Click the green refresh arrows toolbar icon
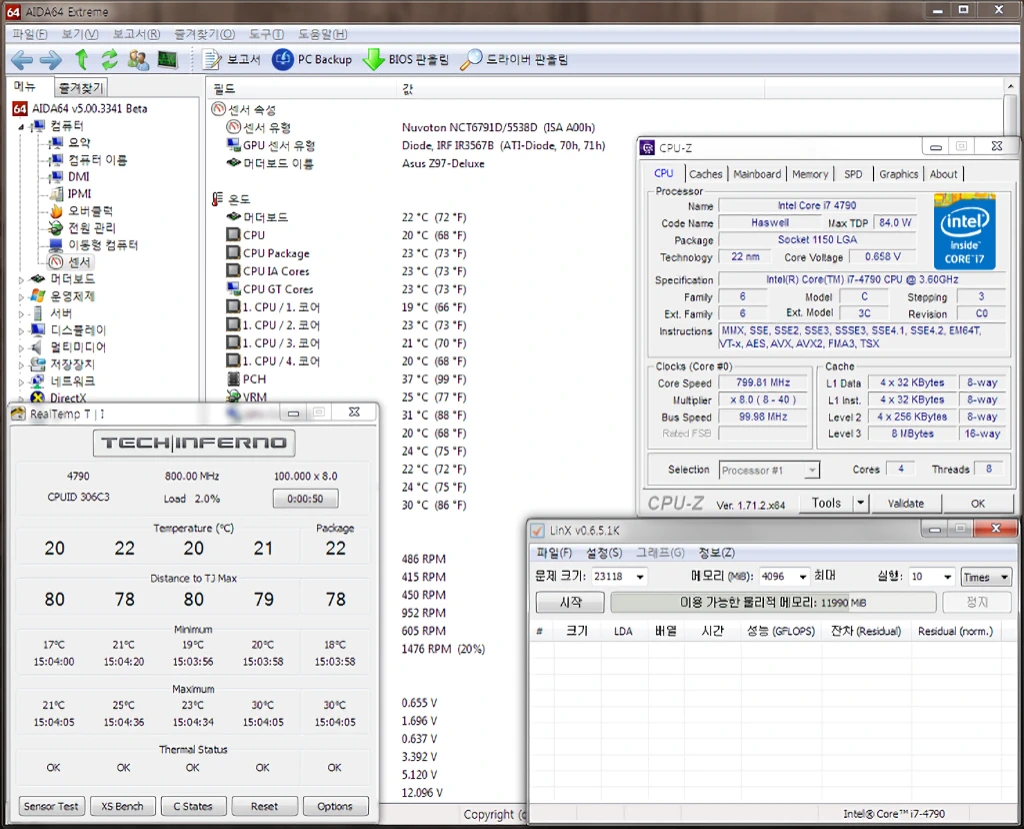Viewport: 1024px width, 829px height. click(x=109, y=60)
